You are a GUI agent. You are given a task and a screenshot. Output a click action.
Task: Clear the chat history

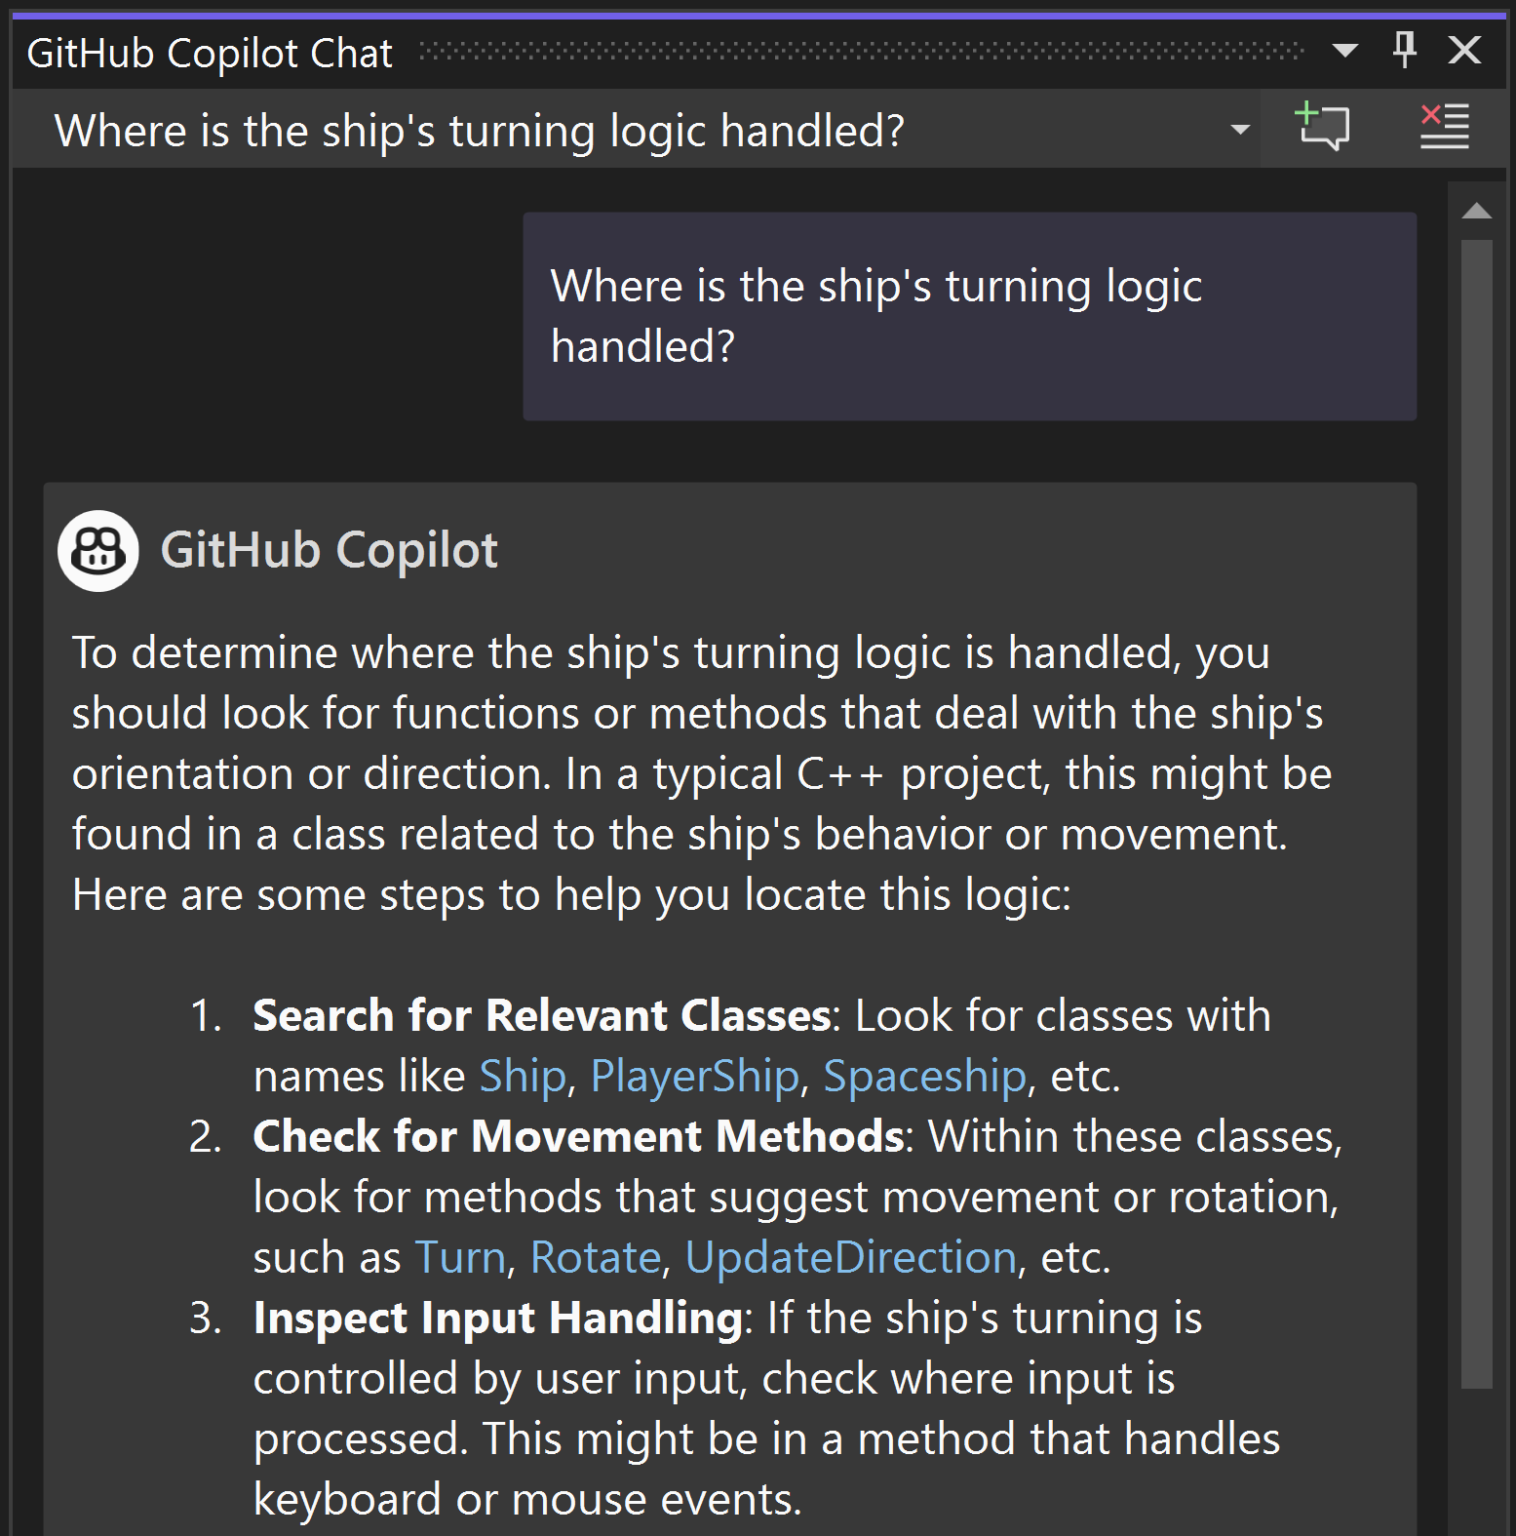[1442, 128]
